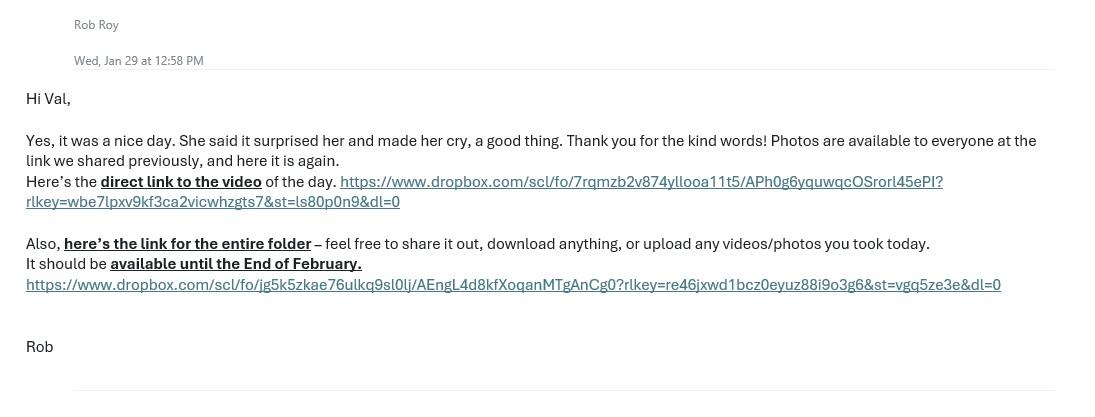Click the words It should be
This screenshot has width=1095, height=417.
click(x=66, y=265)
